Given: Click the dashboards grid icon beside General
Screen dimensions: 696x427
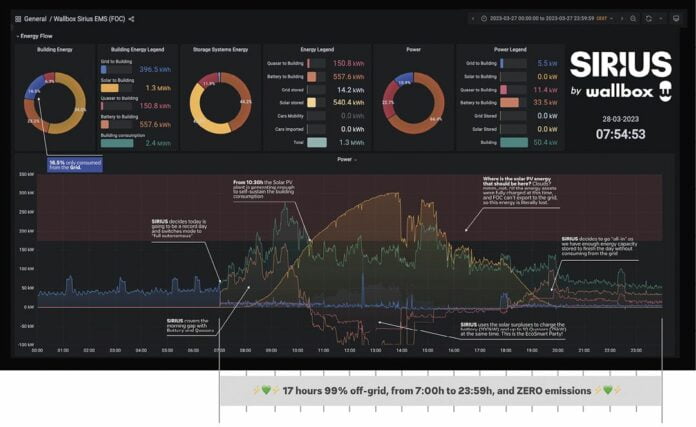Looking at the screenshot, I should click(18, 18).
